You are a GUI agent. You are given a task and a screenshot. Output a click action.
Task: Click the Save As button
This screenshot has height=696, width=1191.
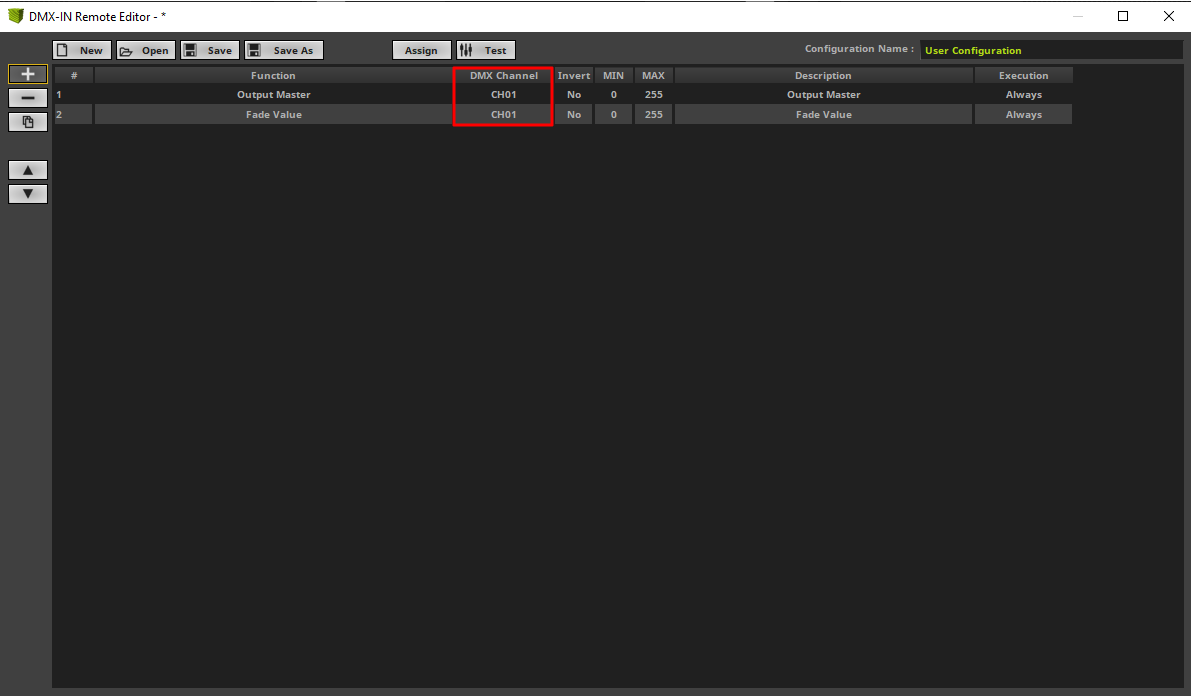284,50
